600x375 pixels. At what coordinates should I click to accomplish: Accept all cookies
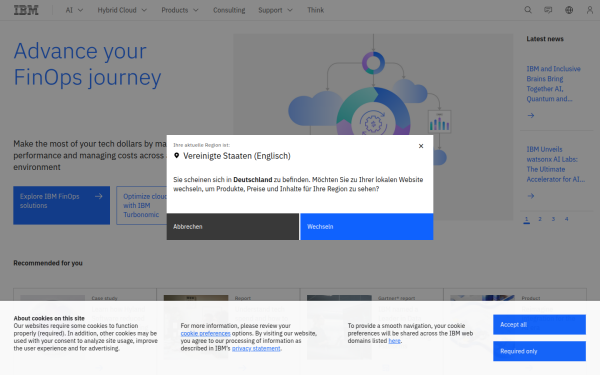539,324
